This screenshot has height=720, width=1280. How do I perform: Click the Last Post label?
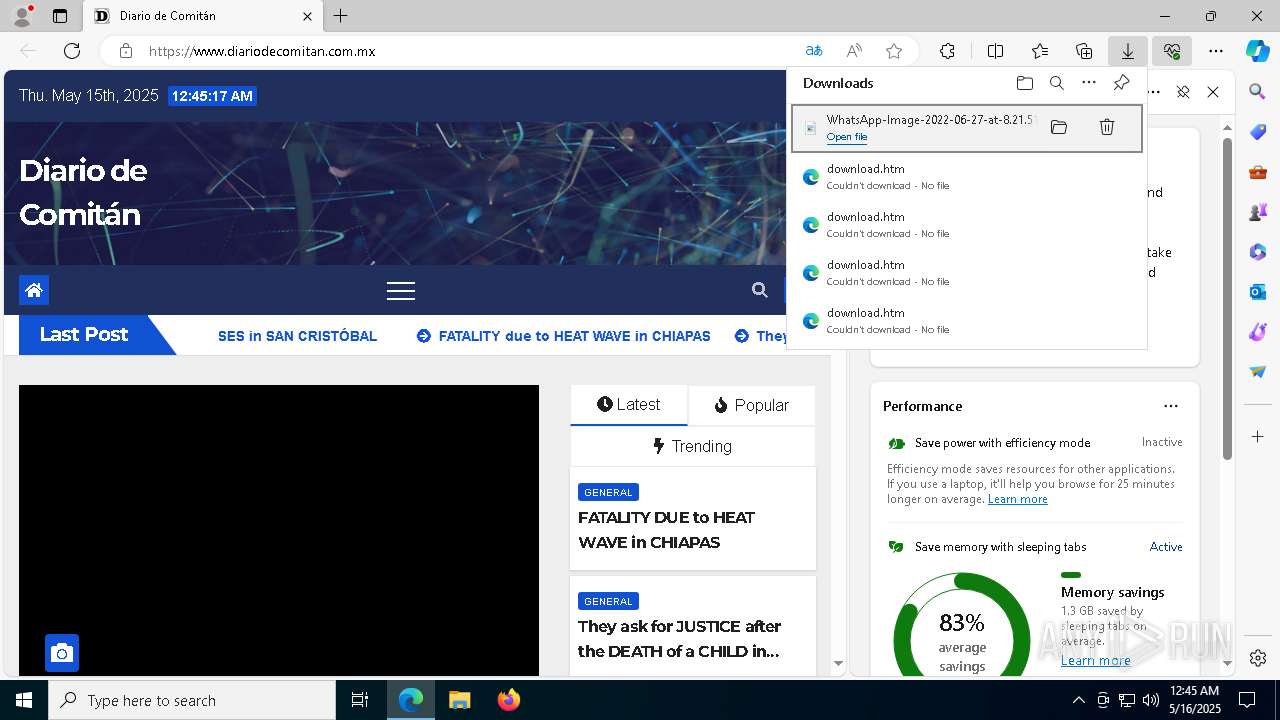pos(84,334)
